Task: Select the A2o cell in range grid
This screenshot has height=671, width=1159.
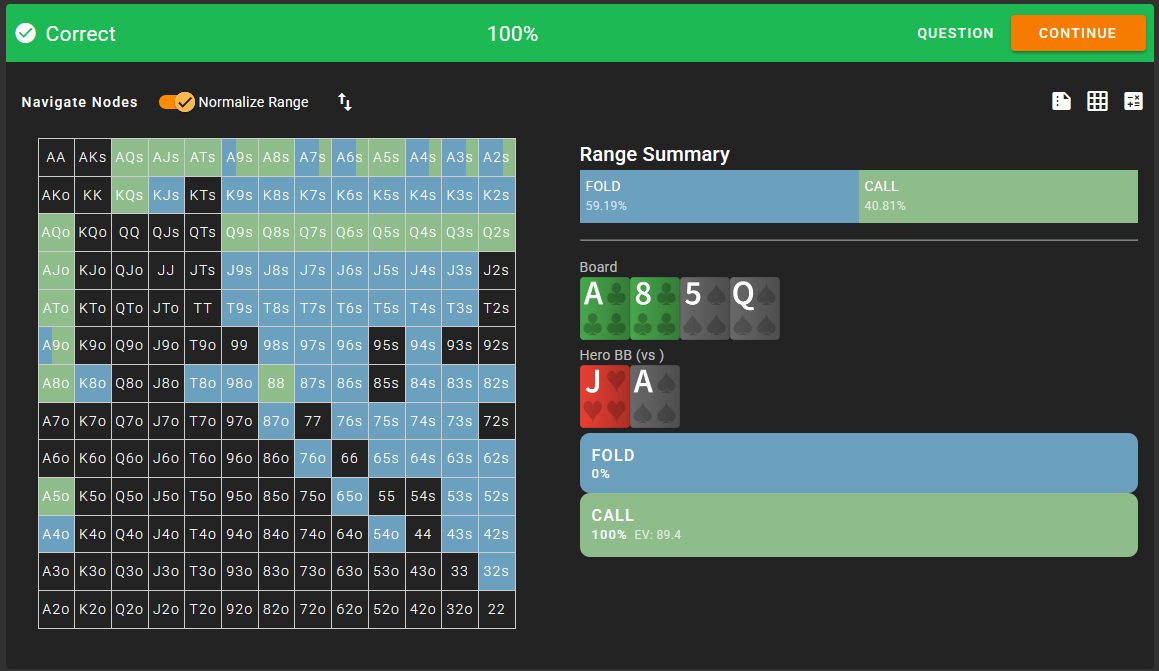Action: (x=56, y=610)
